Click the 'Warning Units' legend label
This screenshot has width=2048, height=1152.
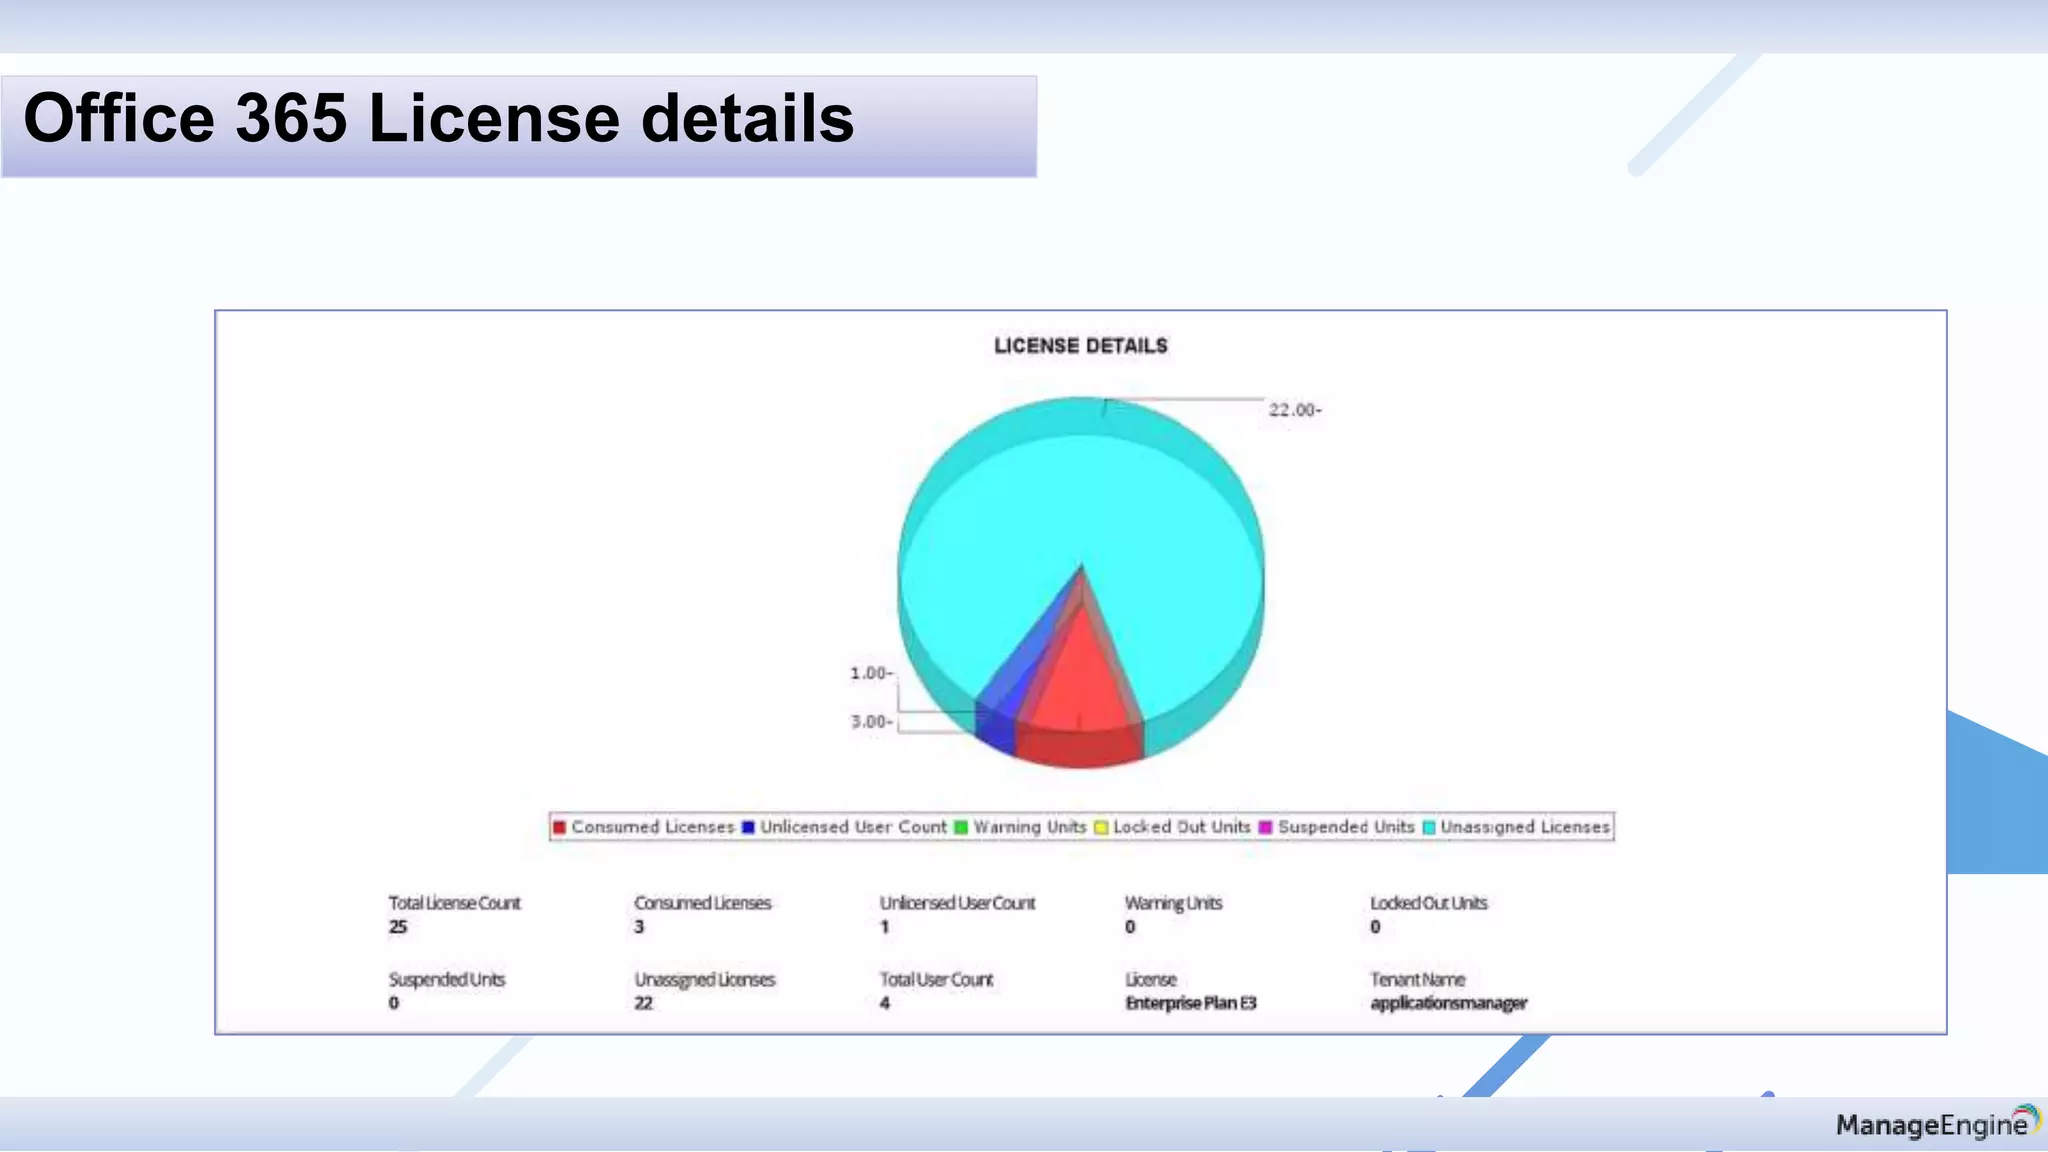tap(1030, 827)
